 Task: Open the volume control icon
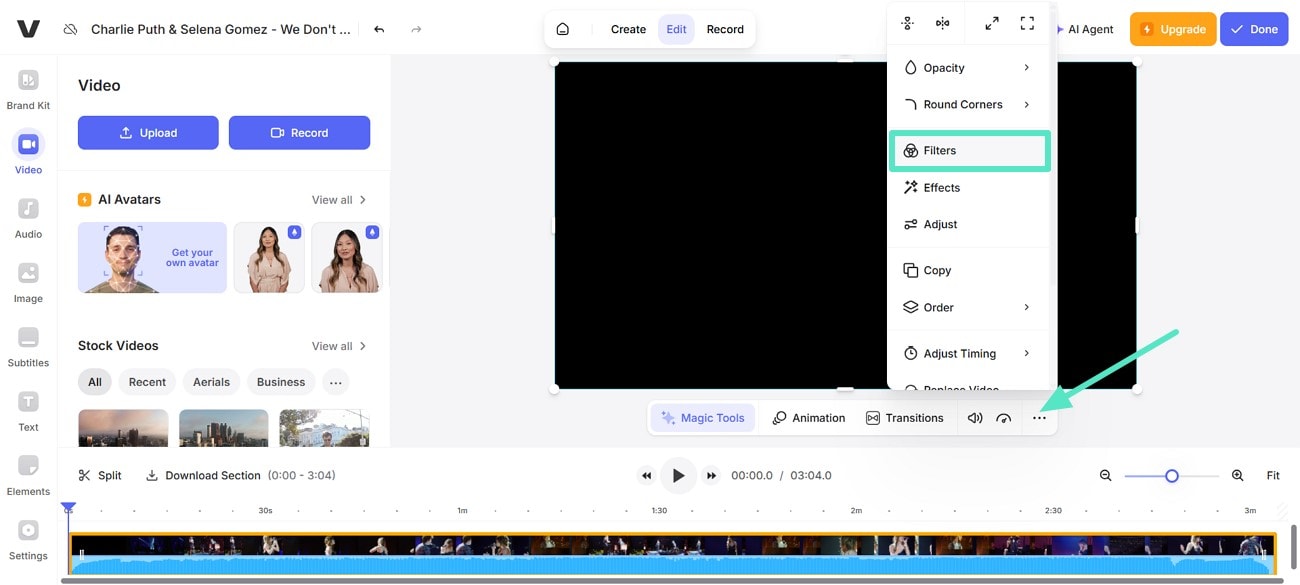(975, 418)
